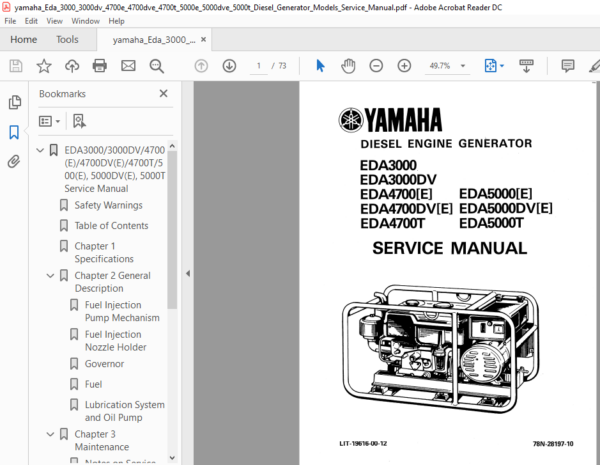The height and width of the screenshot is (465, 600).
Task: Go to next page arrow
Action: (x=229, y=66)
